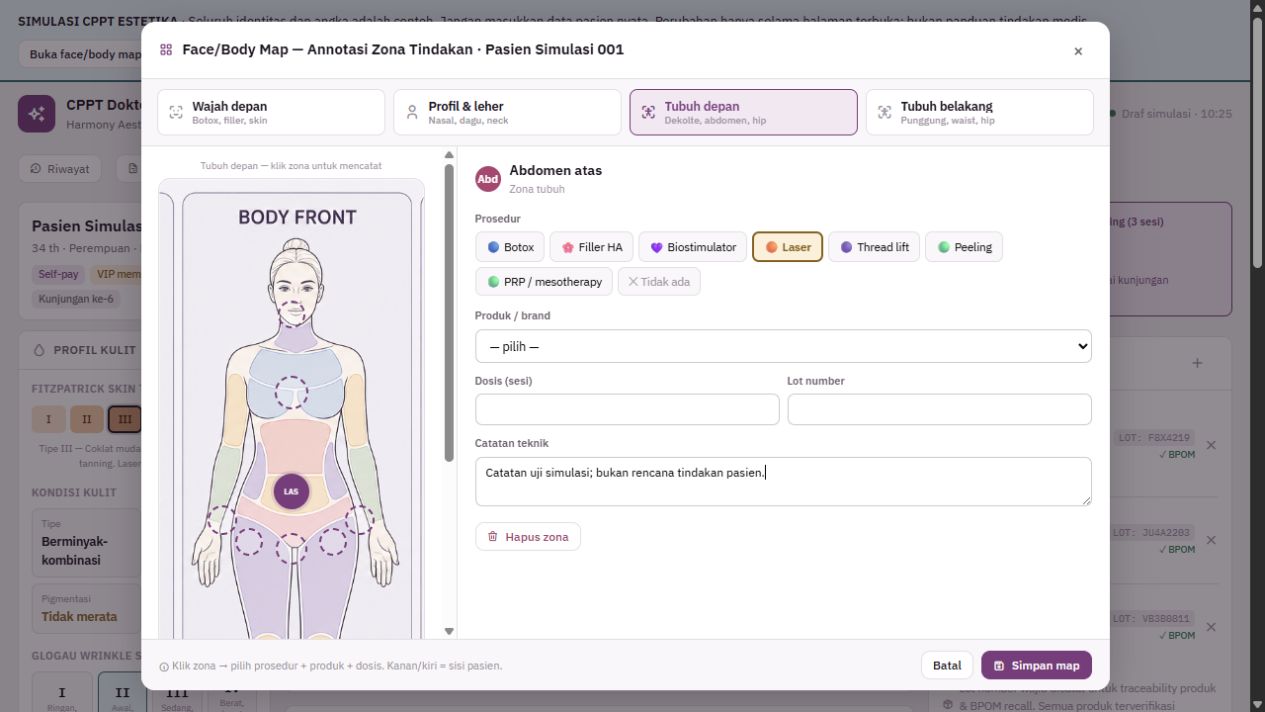
Task: Click the body scan icon on Tubuh depan
Action: (648, 113)
